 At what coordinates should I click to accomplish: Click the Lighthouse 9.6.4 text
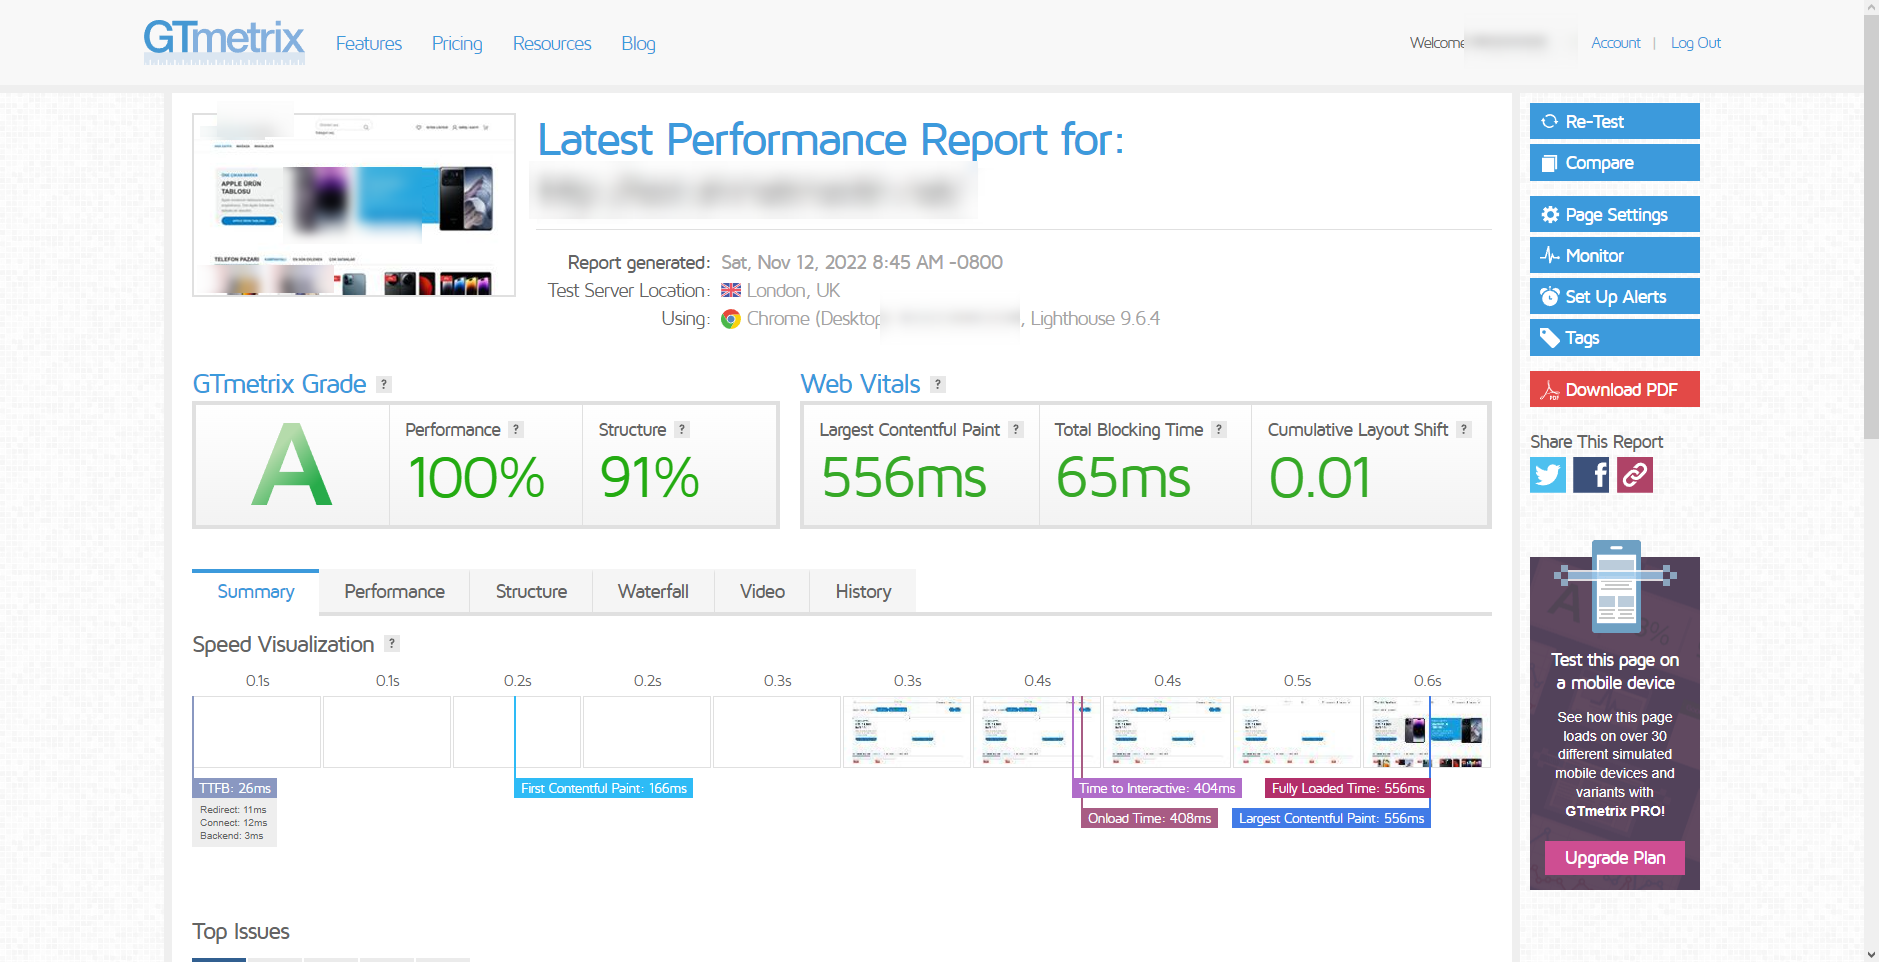[x=1095, y=318]
